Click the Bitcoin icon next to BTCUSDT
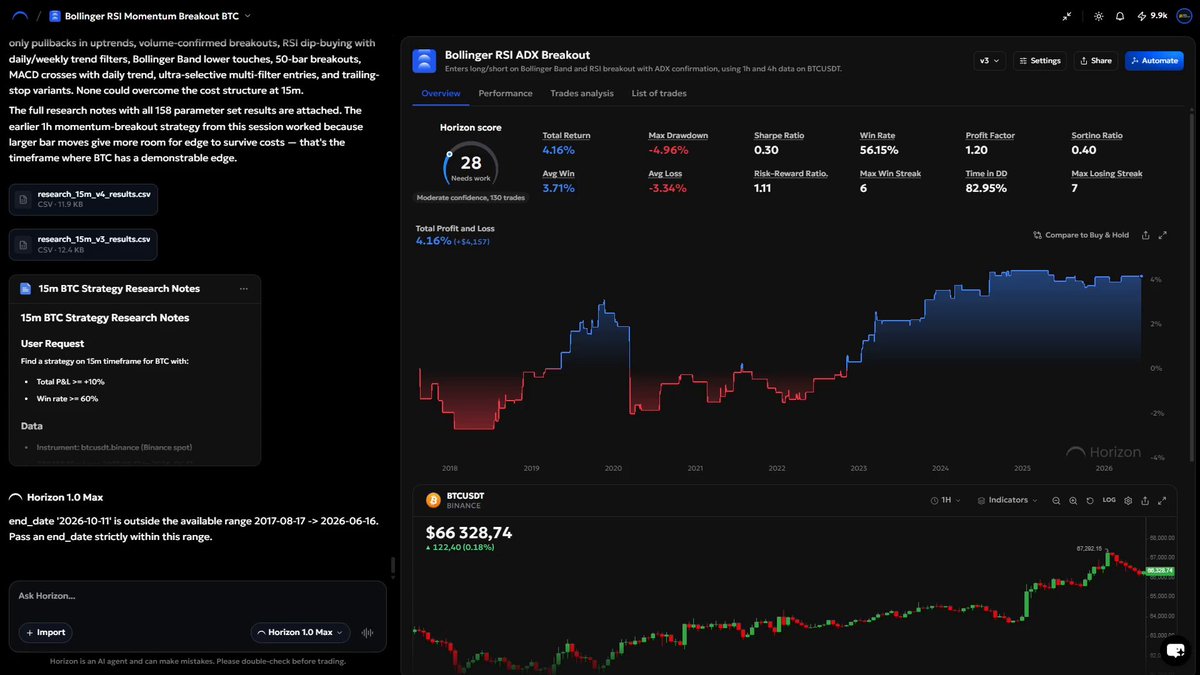 coord(434,500)
